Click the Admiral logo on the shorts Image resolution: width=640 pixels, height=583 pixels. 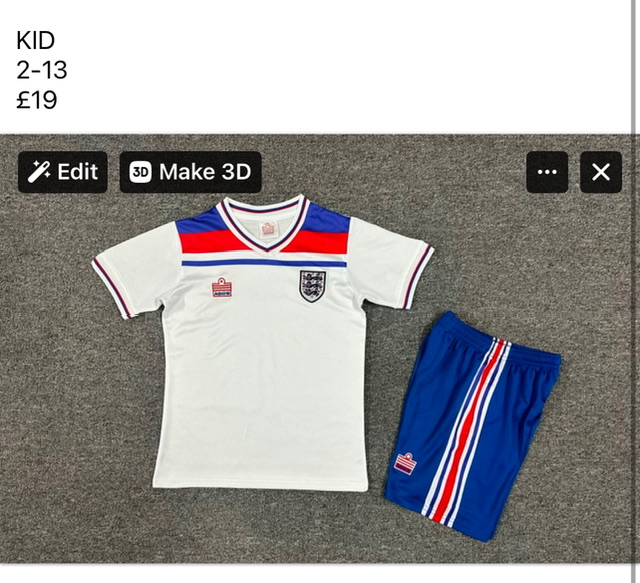(405, 463)
